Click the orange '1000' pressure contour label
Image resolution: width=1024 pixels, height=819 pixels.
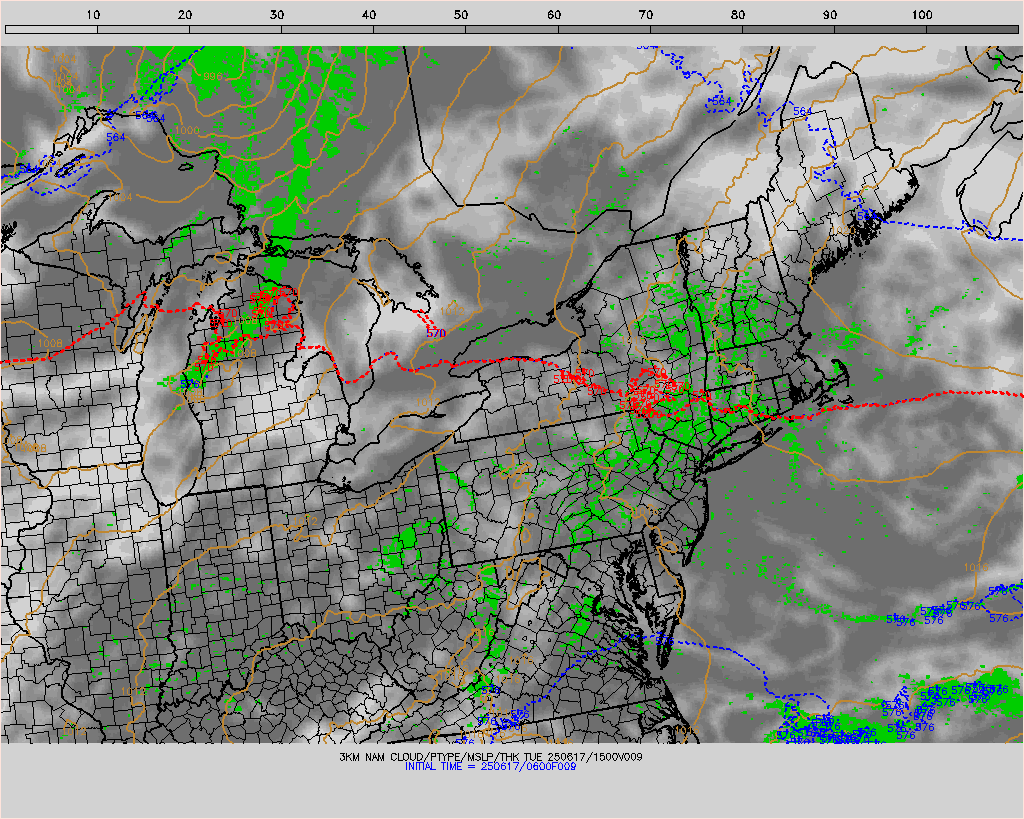(187, 131)
